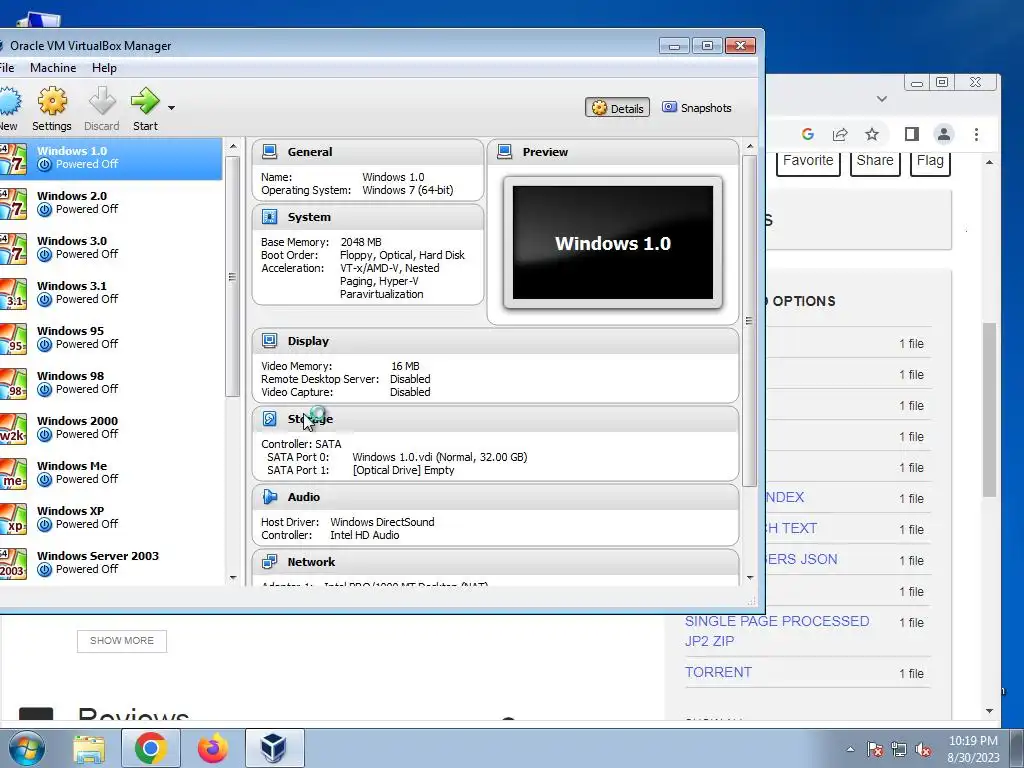
Task: Click the Google icon in address bar
Action: coord(808,135)
